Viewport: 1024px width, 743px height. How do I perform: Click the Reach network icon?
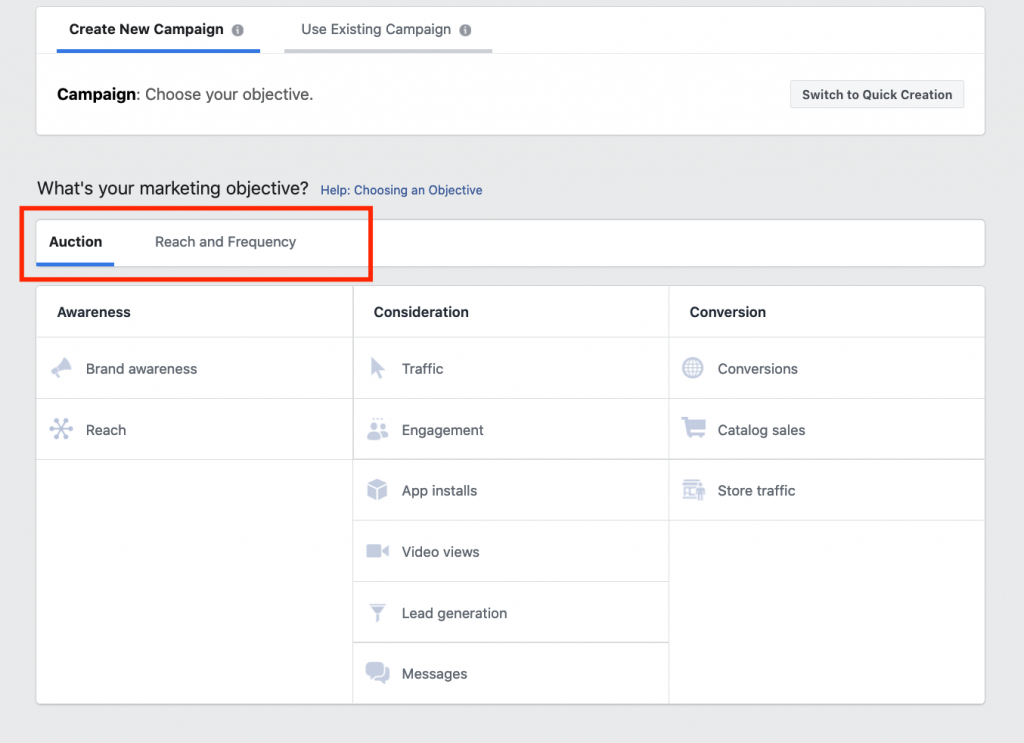click(61, 429)
